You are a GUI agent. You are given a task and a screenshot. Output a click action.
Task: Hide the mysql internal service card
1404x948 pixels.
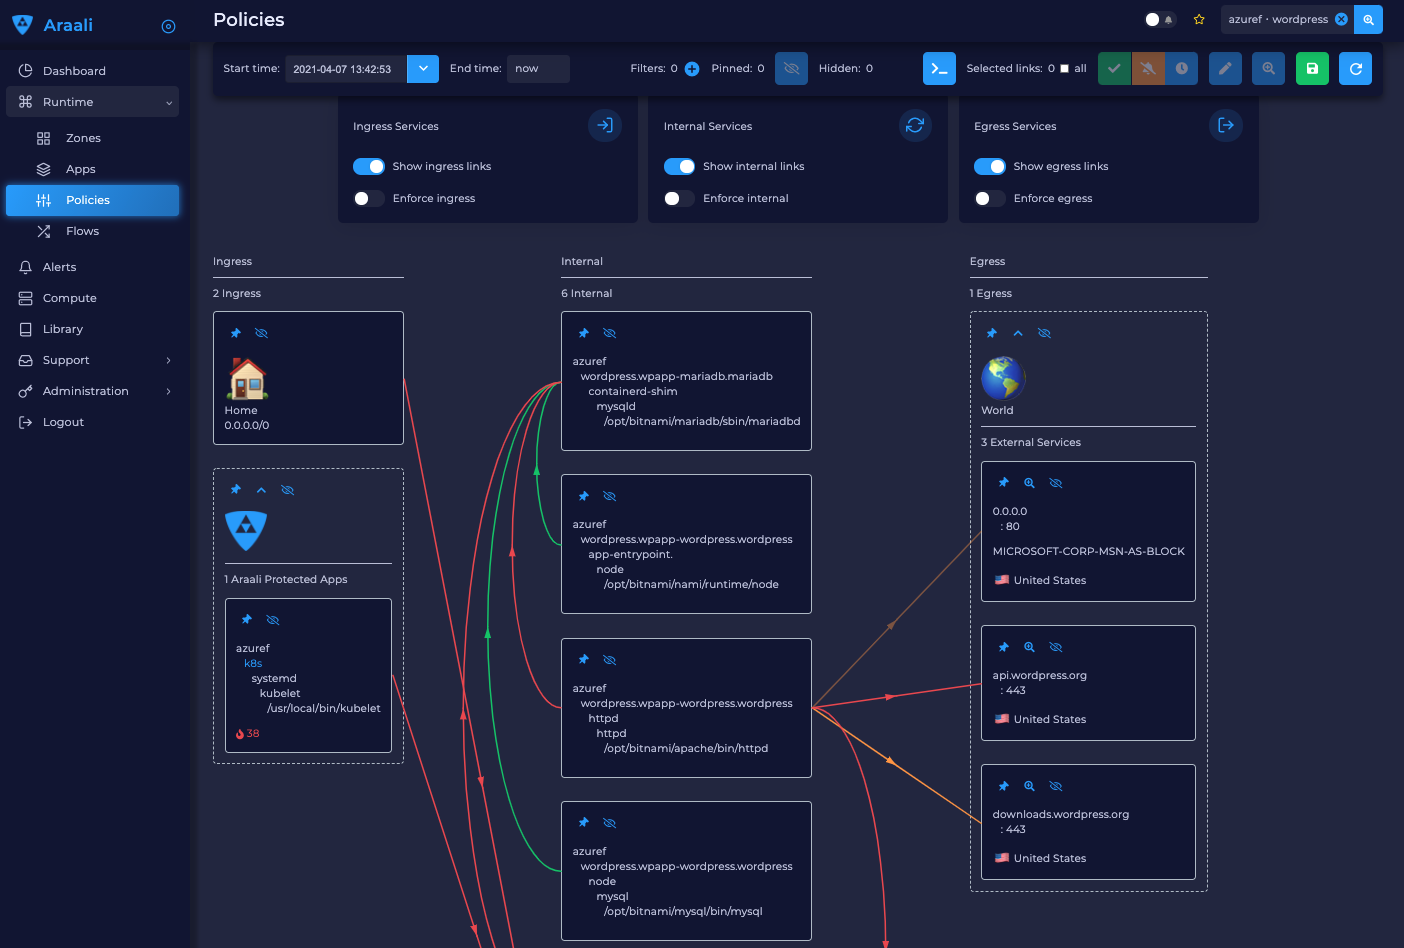point(610,823)
